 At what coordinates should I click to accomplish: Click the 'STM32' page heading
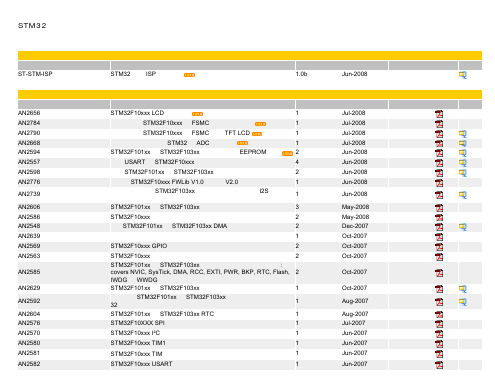point(32,26)
